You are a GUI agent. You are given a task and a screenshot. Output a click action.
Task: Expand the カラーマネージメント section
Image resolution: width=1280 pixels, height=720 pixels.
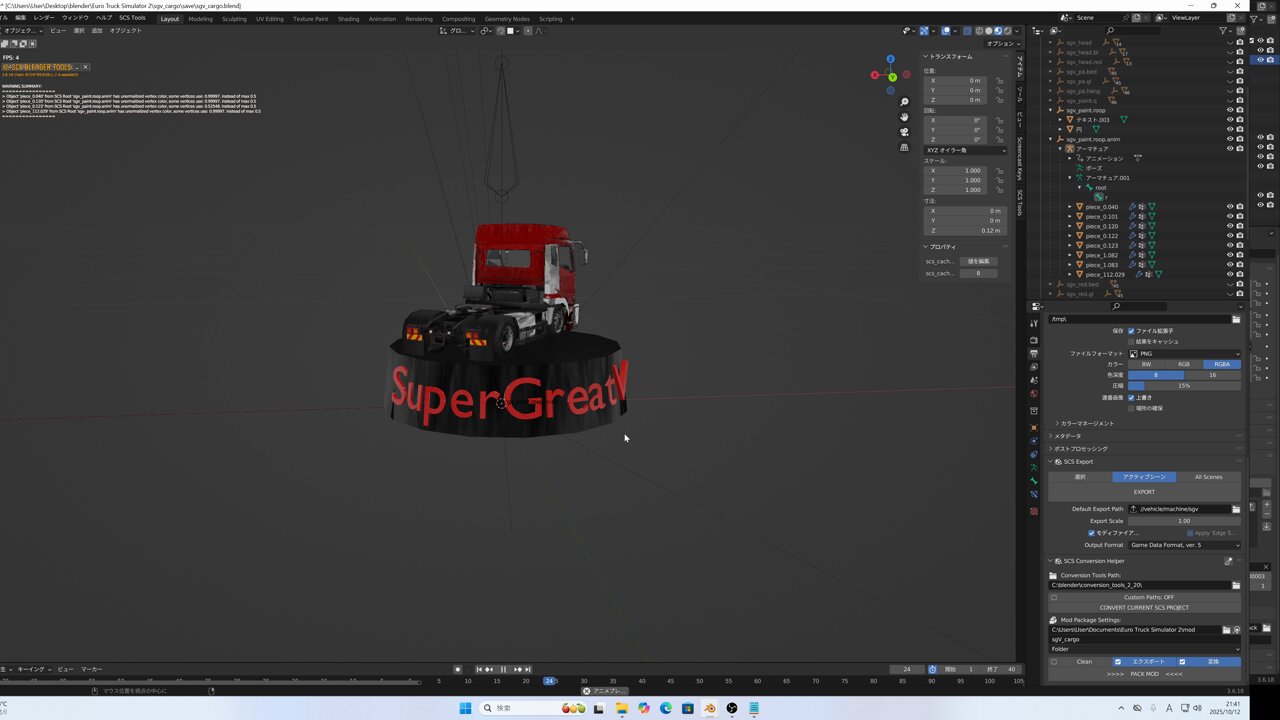click(1087, 423)
